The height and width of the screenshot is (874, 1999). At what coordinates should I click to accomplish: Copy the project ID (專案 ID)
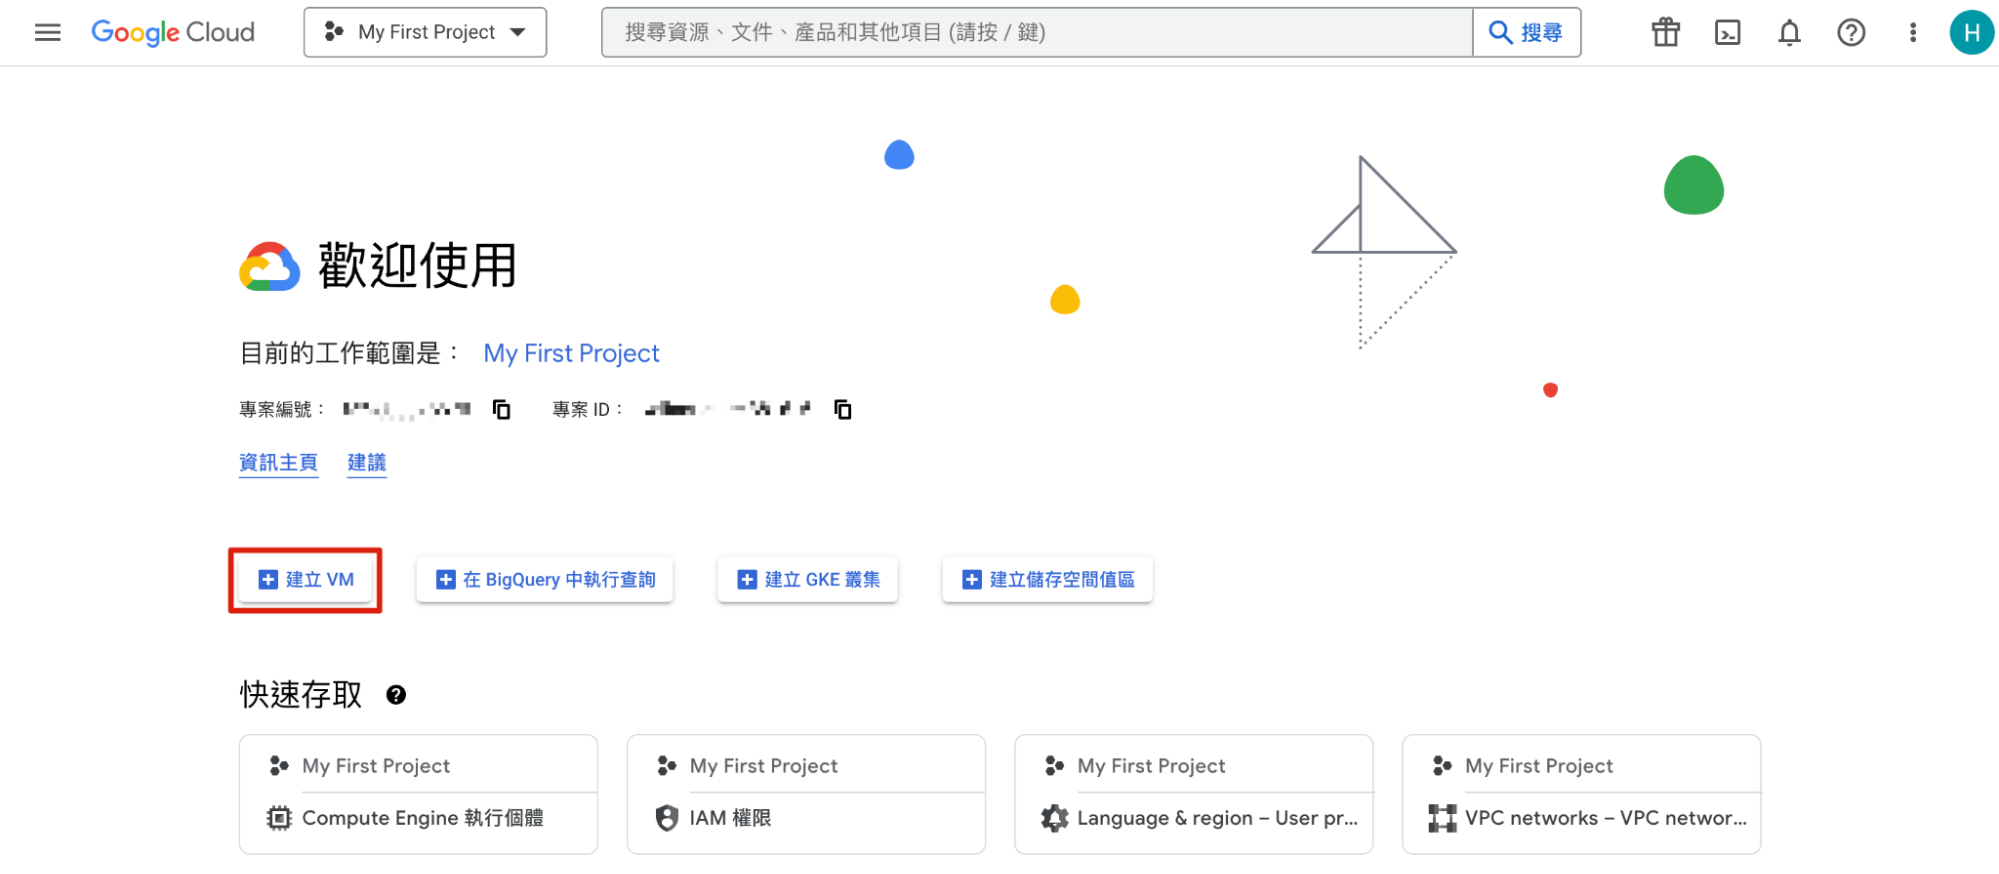pos(843,409)
